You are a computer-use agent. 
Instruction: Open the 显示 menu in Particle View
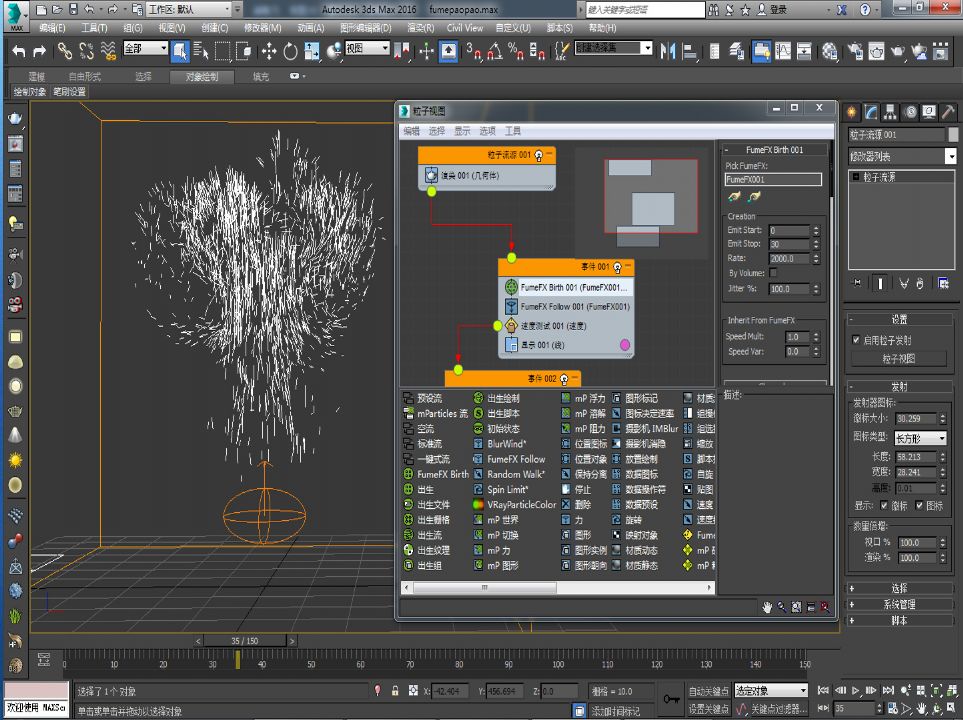(462, 131)
